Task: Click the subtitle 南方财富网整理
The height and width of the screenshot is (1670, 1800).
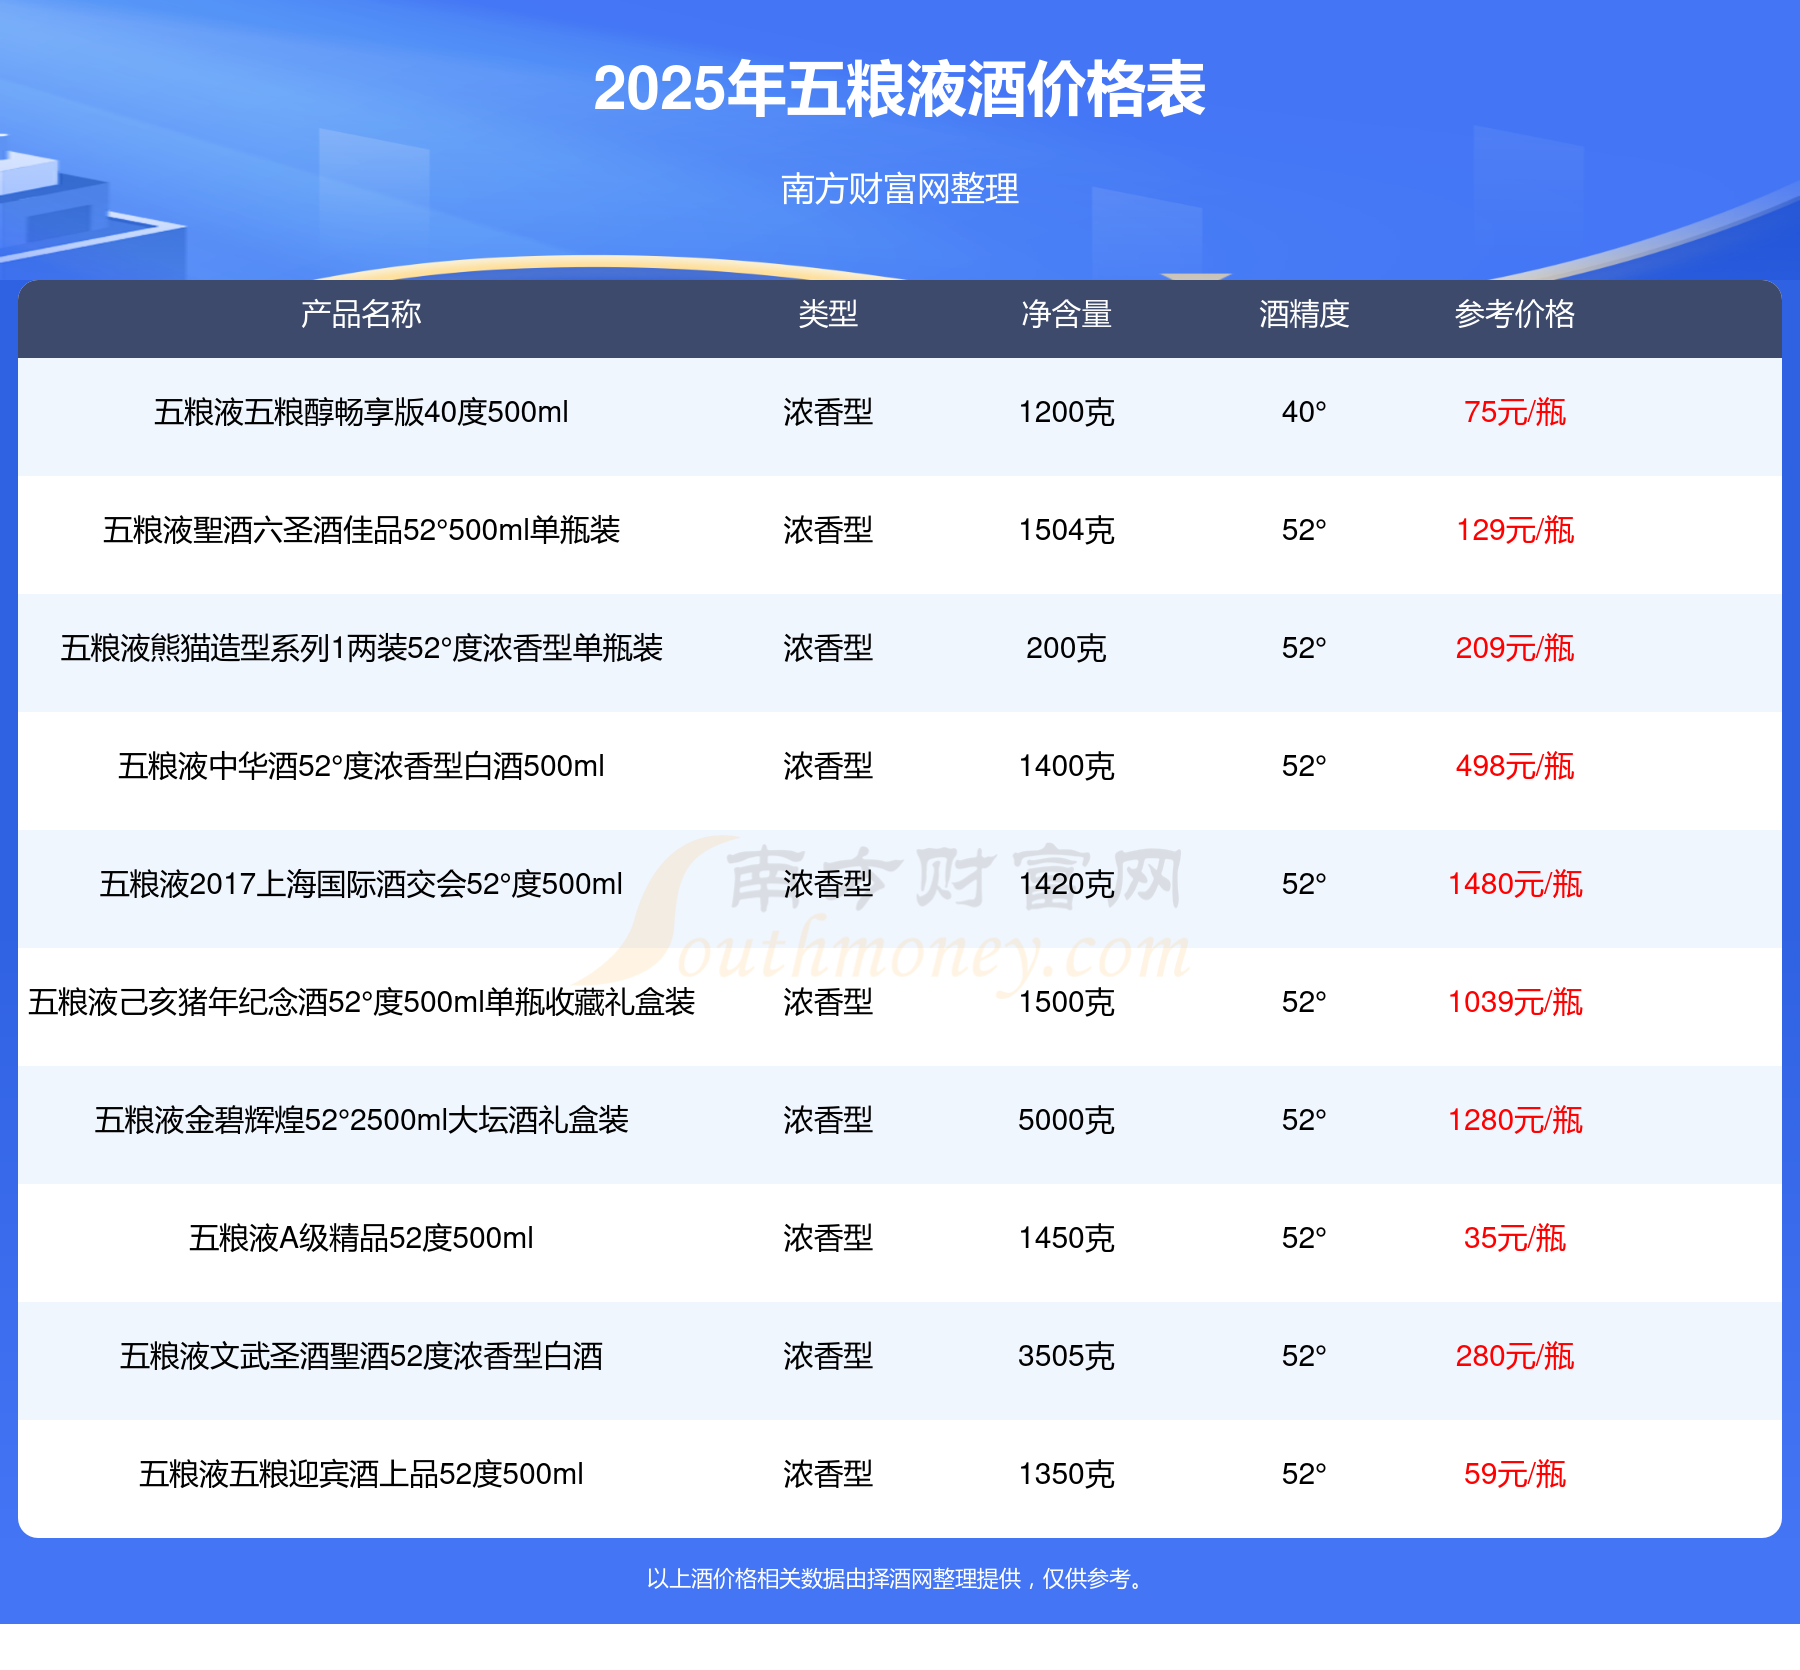Action: pos(899,189)
